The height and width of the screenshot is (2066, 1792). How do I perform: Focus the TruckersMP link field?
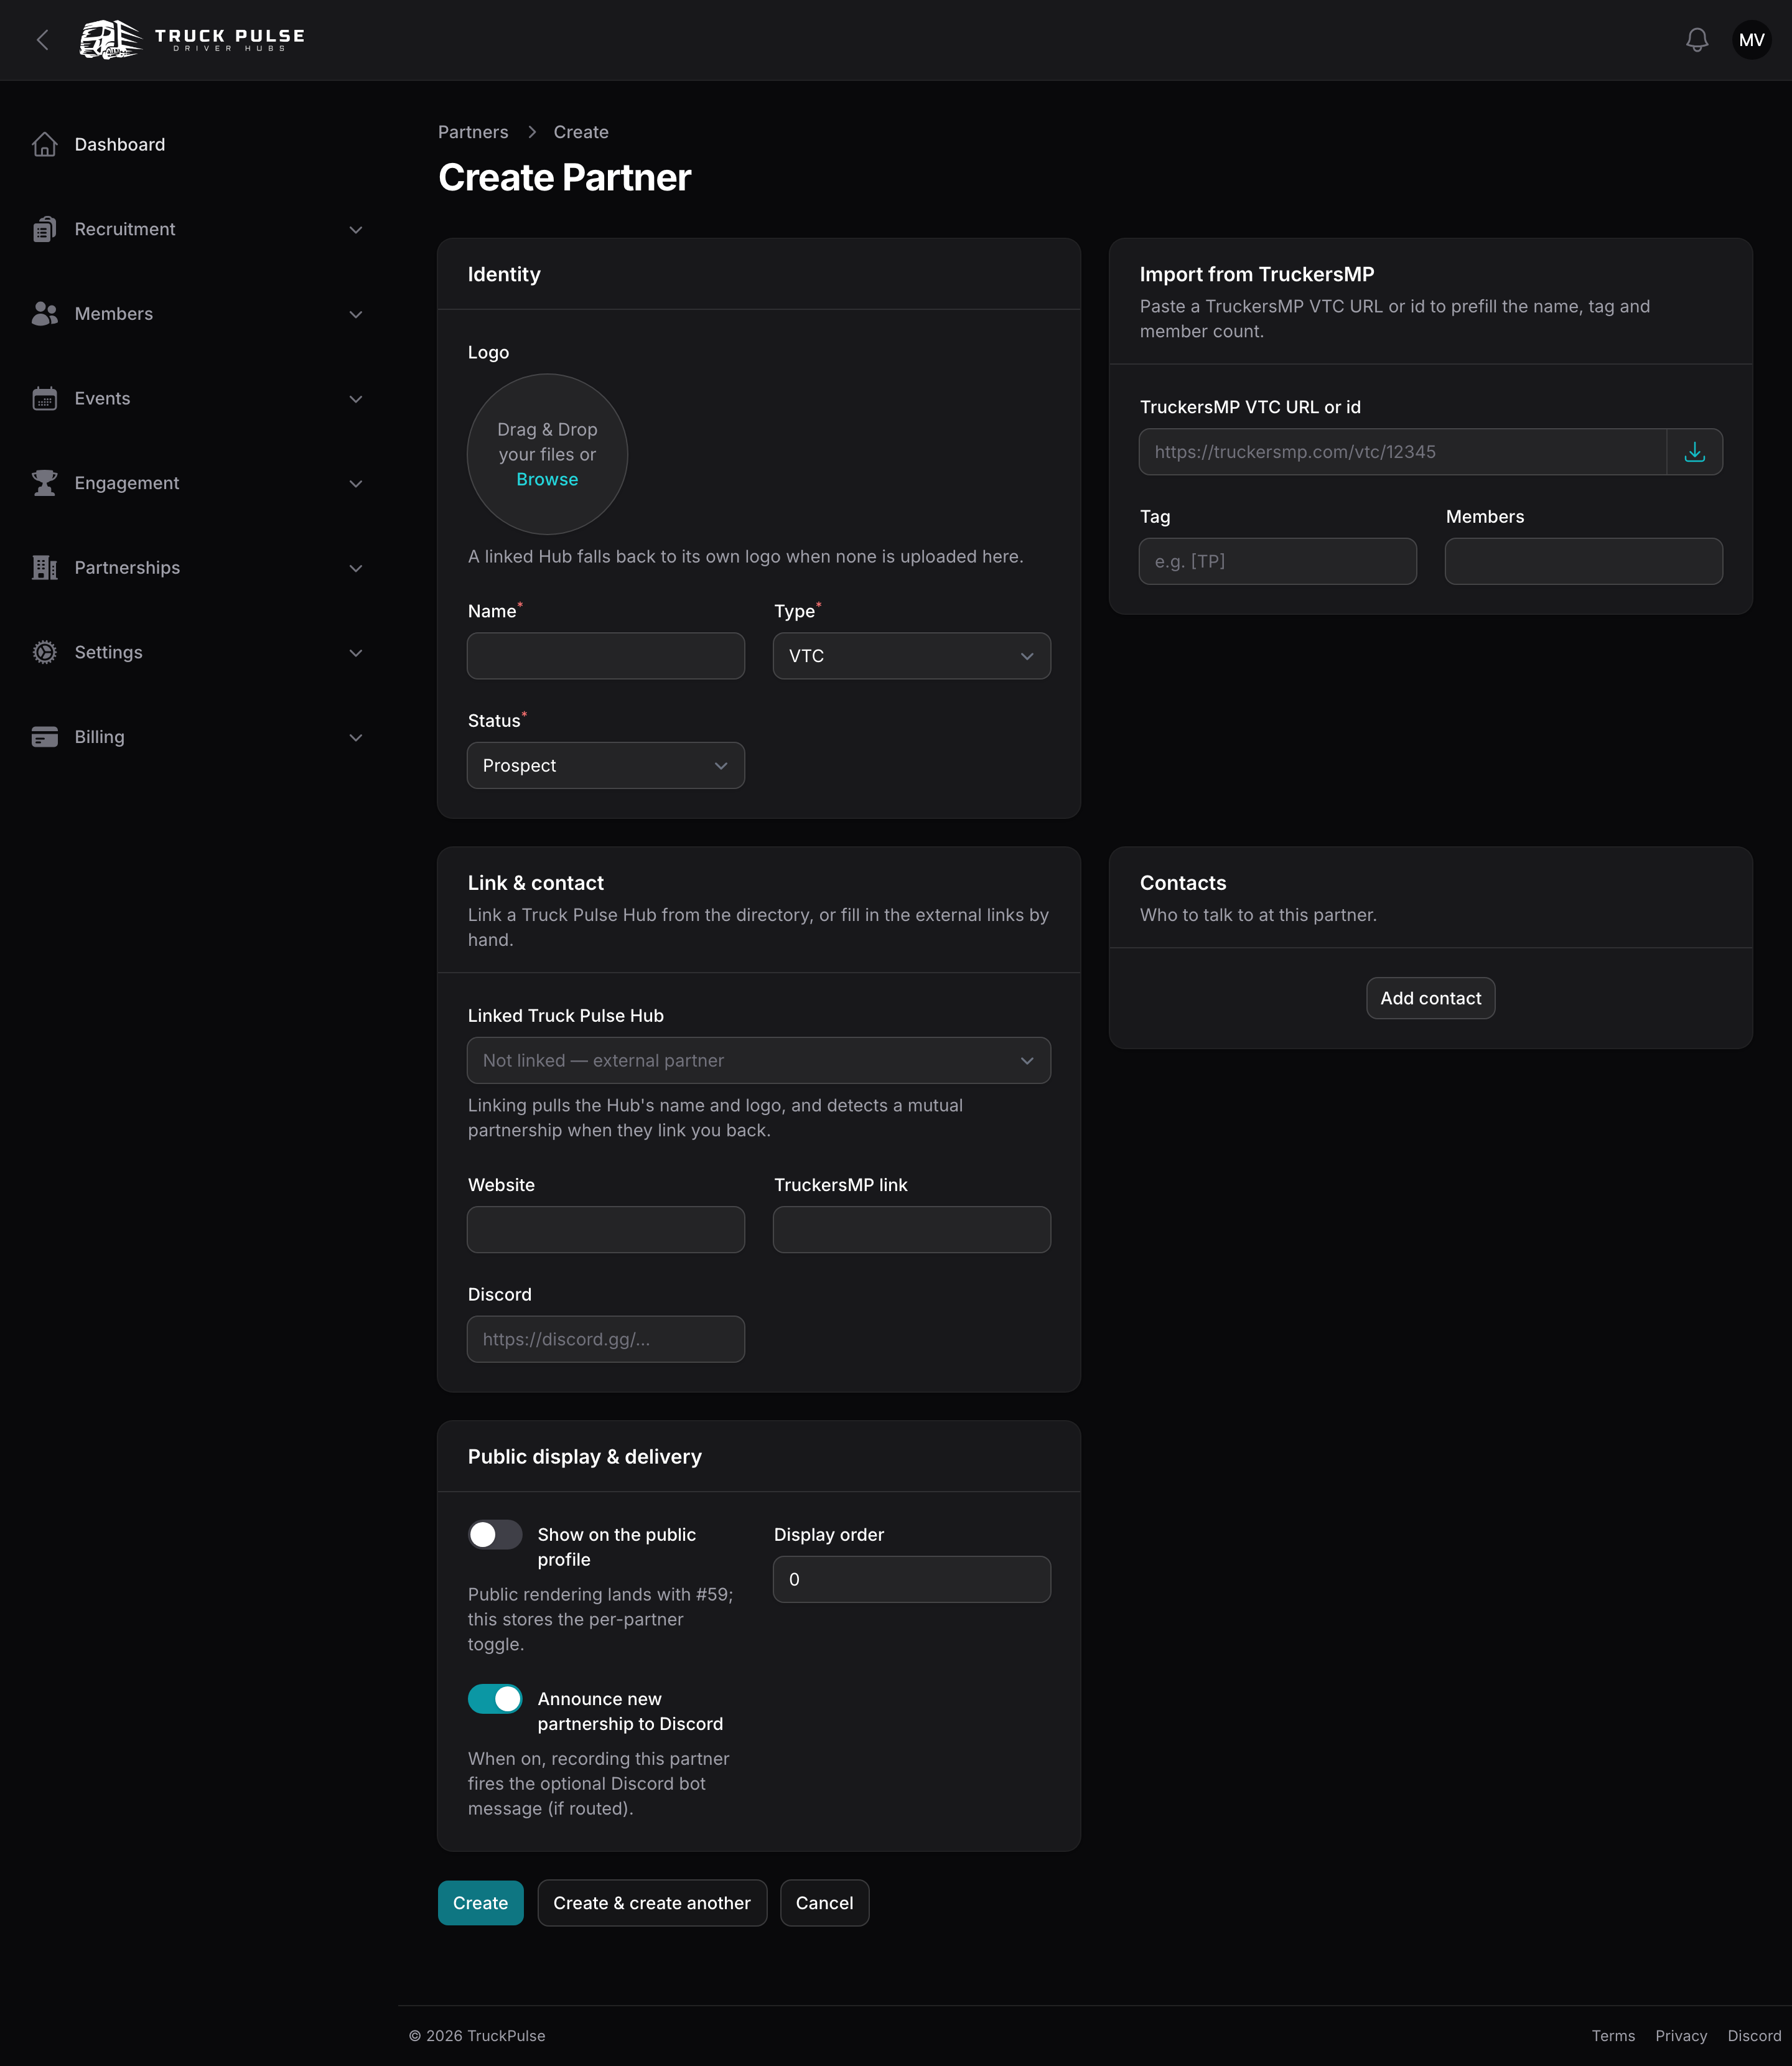pyautogui.click(x=911, y=1229)
